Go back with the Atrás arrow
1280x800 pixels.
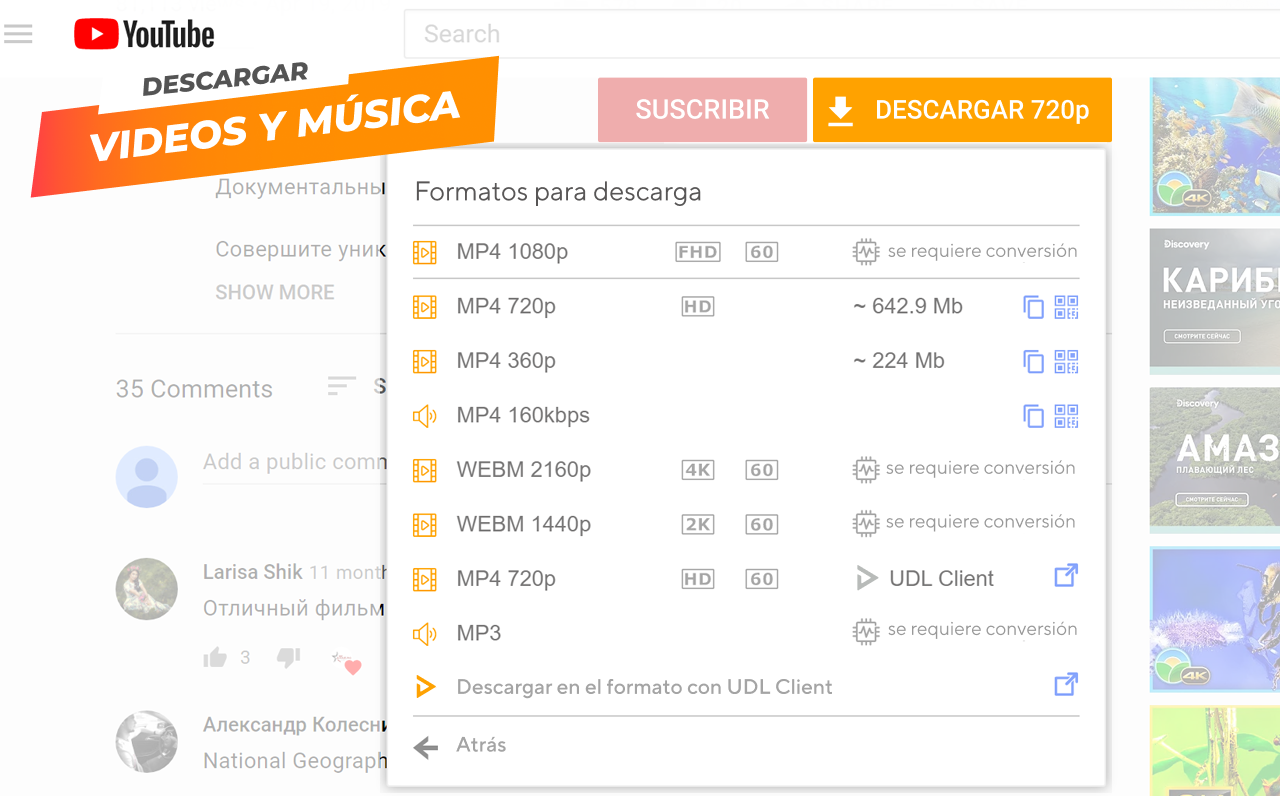[x=425, y=747]
